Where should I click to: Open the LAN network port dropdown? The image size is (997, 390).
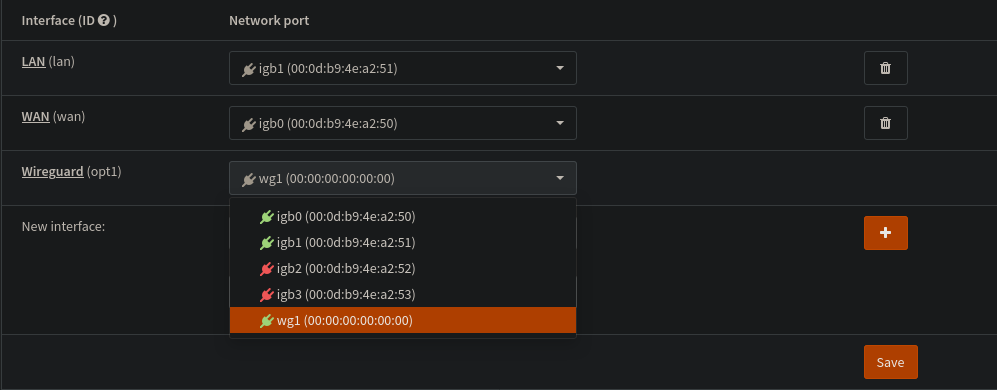tap(402, 68)
